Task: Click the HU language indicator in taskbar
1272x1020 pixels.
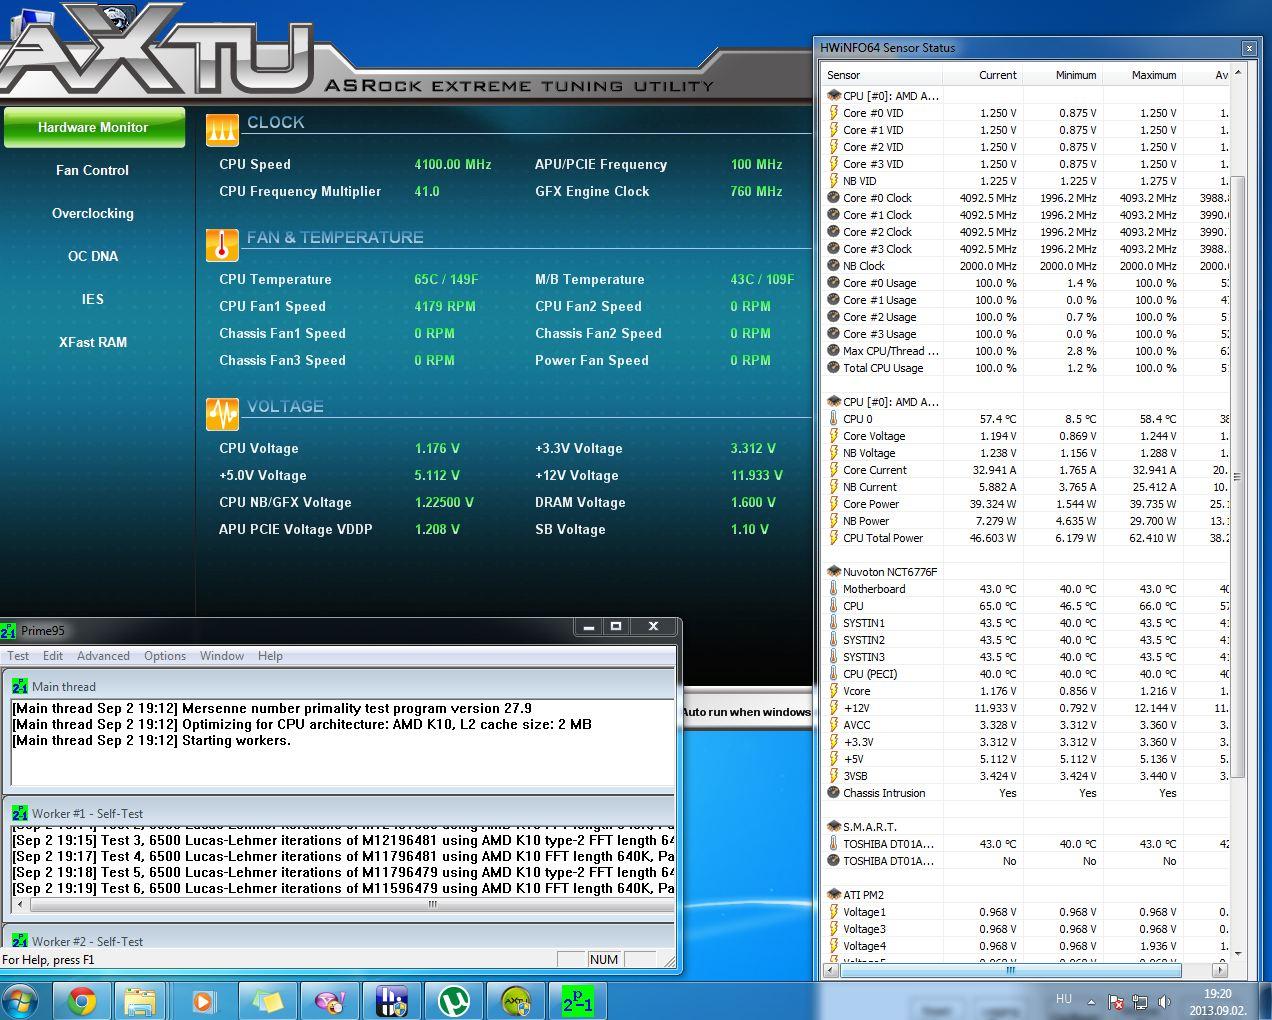Action: (x=1064, y=999)
